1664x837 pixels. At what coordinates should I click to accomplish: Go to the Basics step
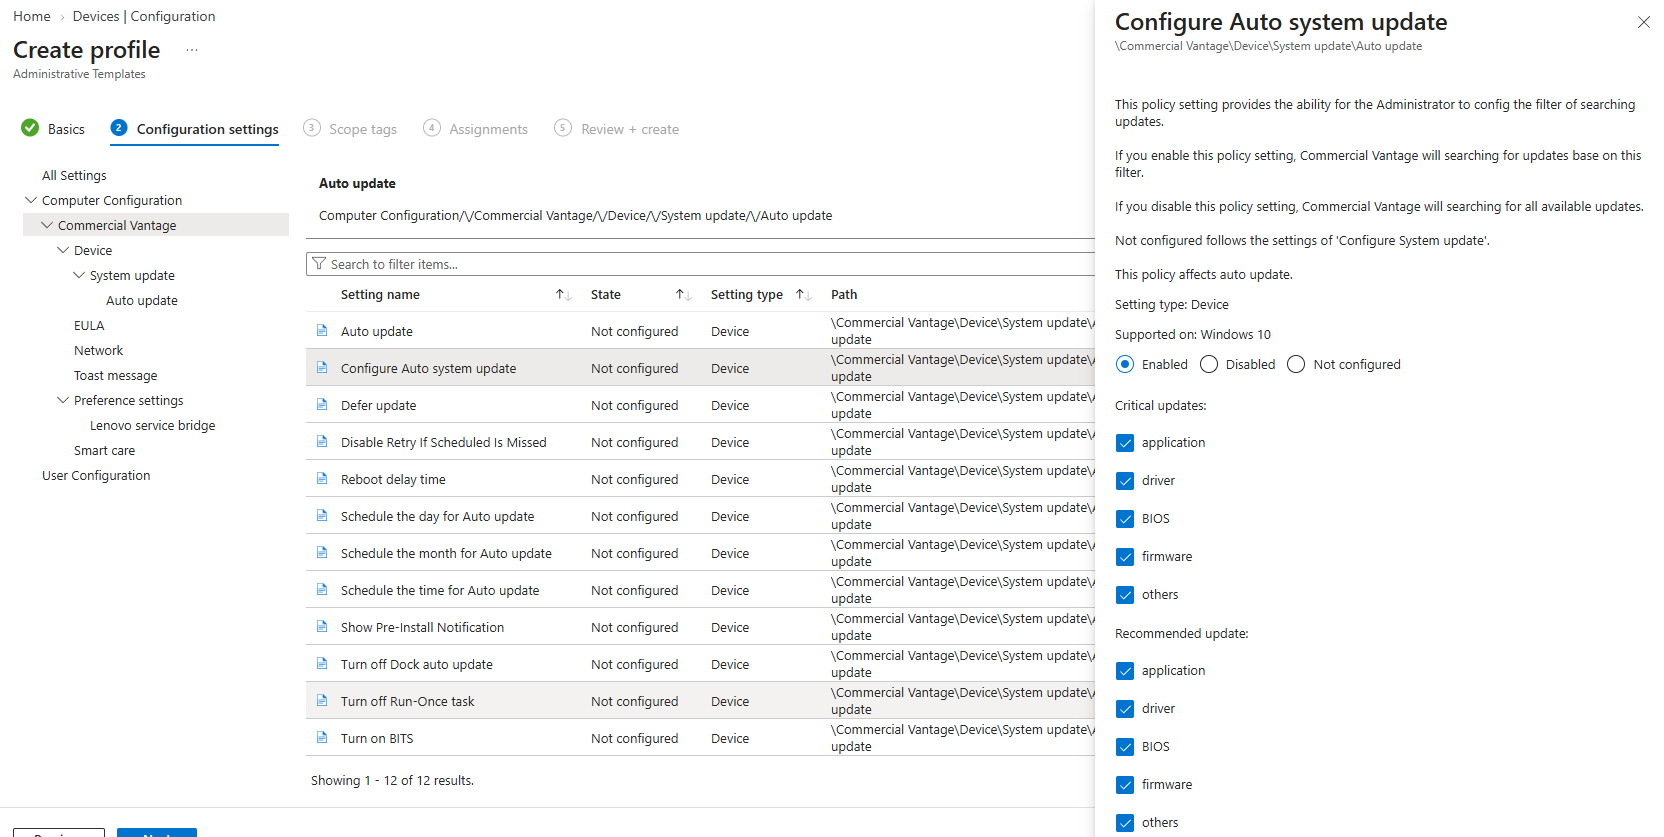(53, 129)
